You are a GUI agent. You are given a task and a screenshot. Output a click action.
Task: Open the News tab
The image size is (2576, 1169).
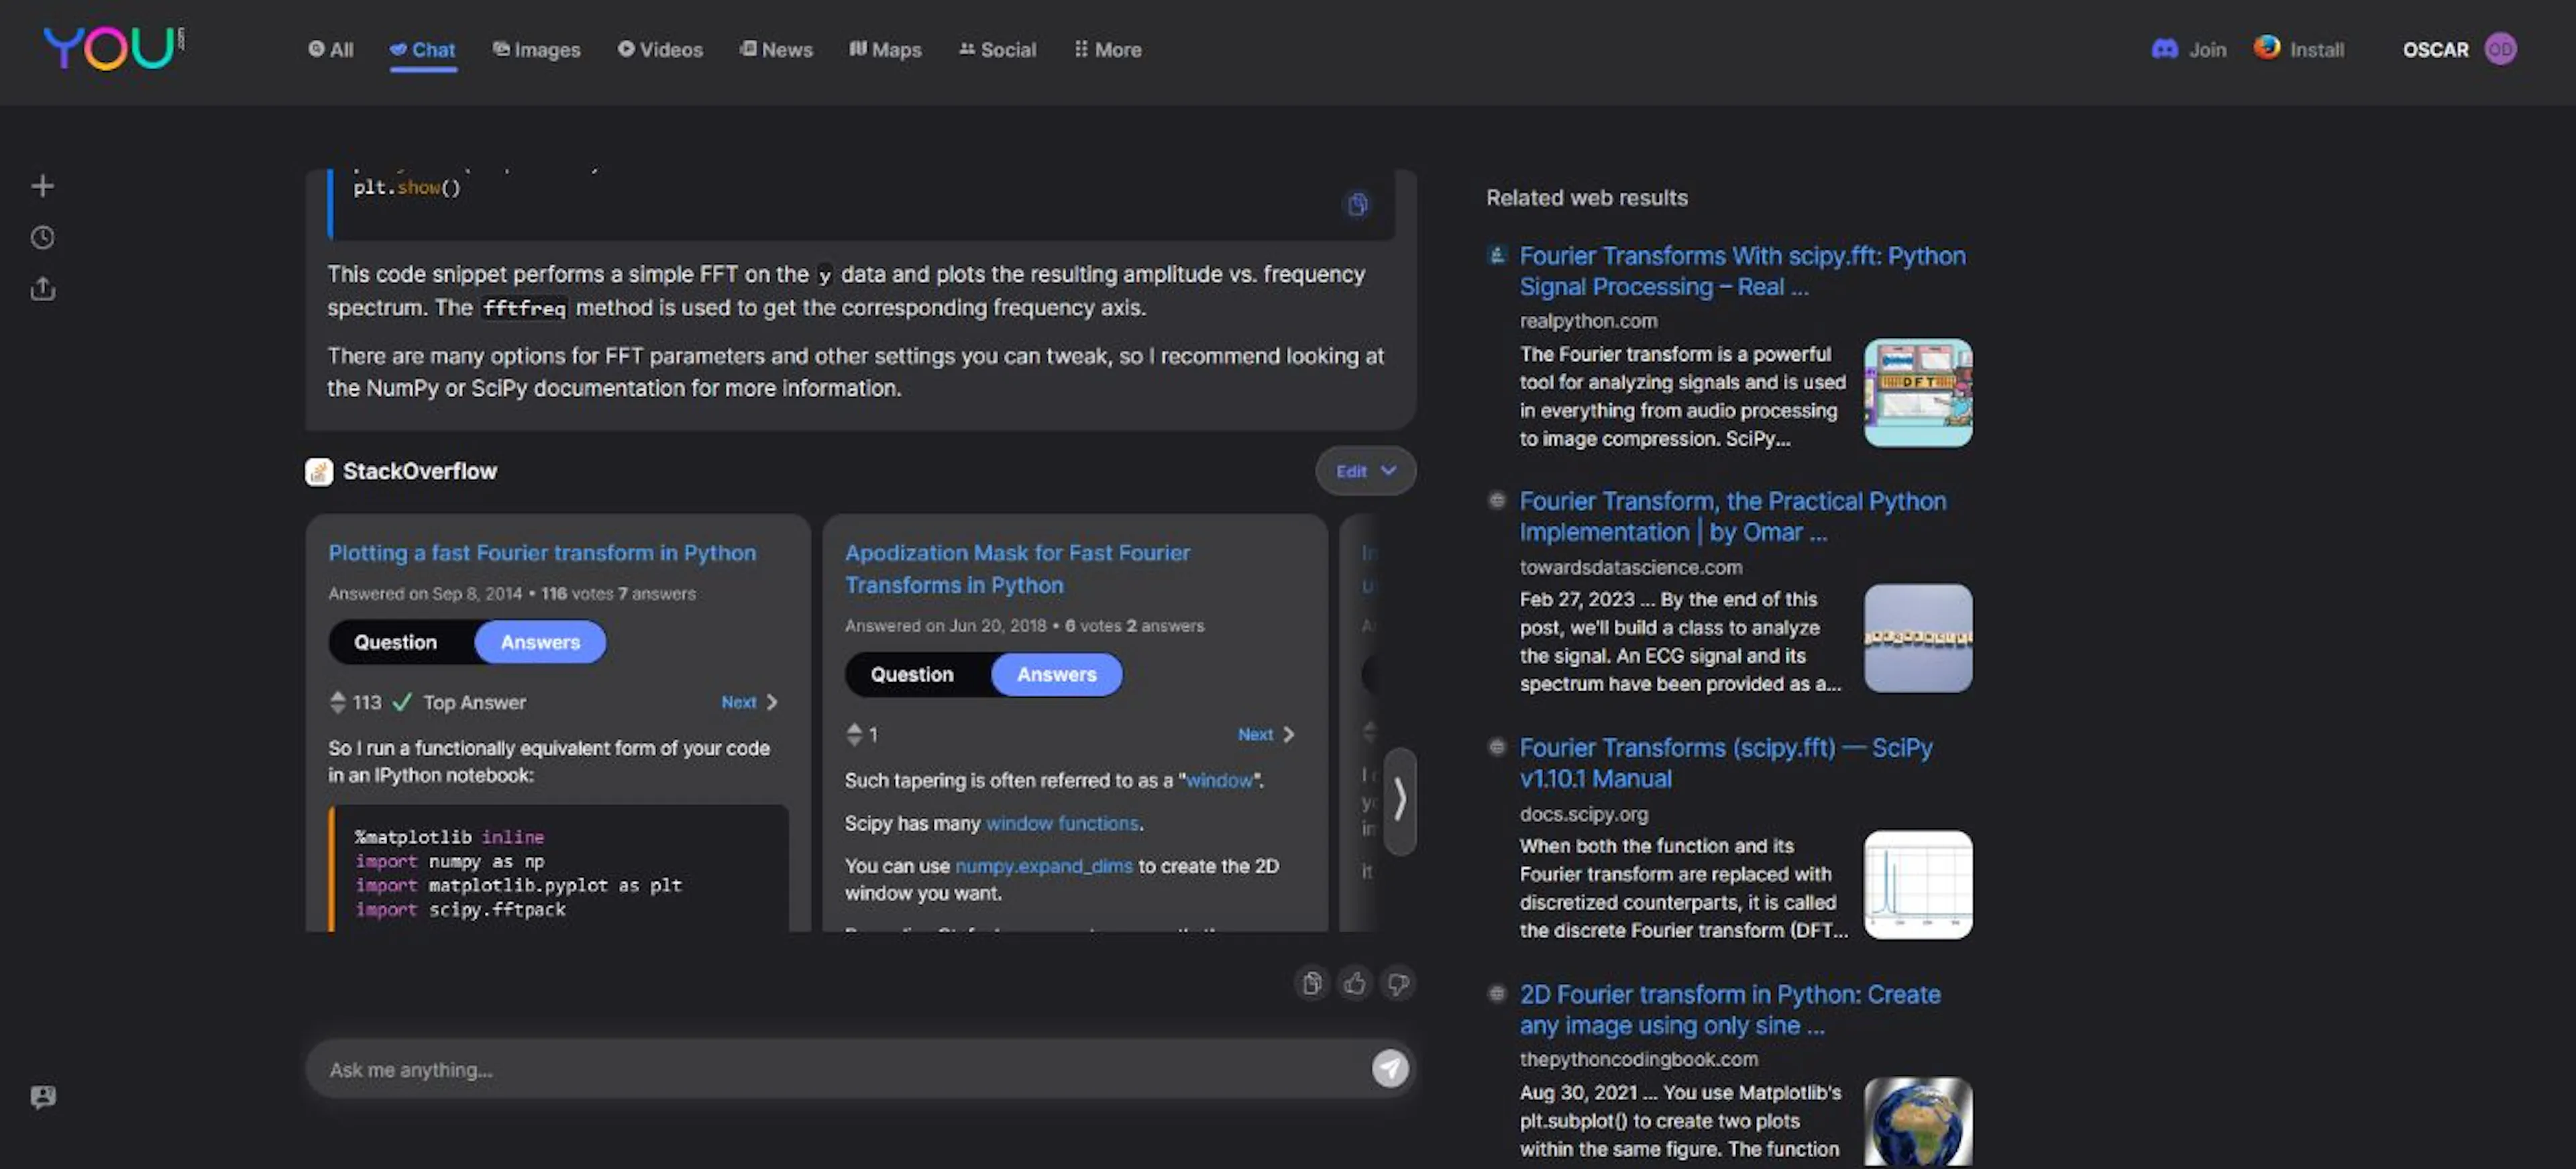click(776, 49)
